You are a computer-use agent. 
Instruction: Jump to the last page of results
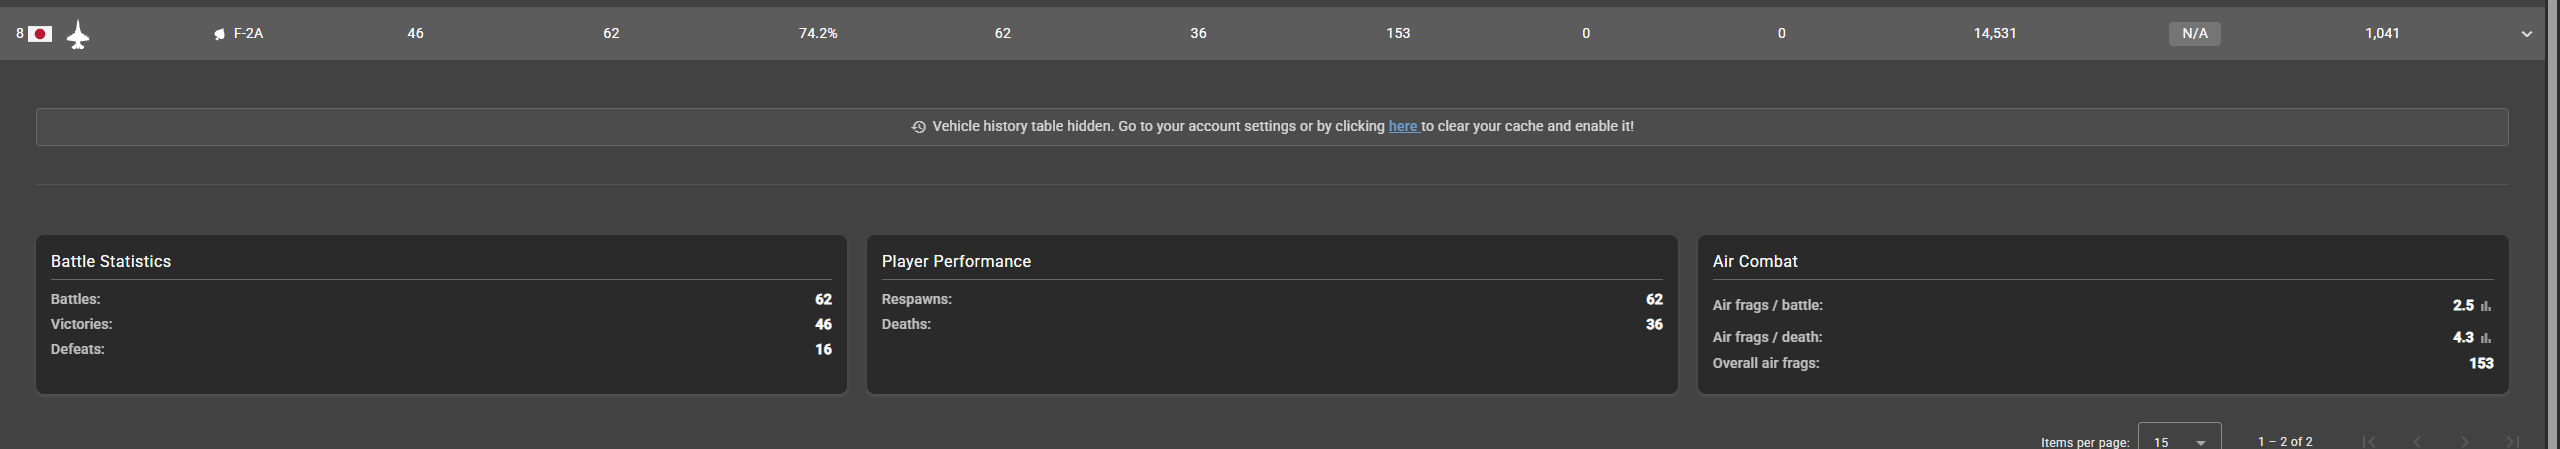coord(2512,441)
